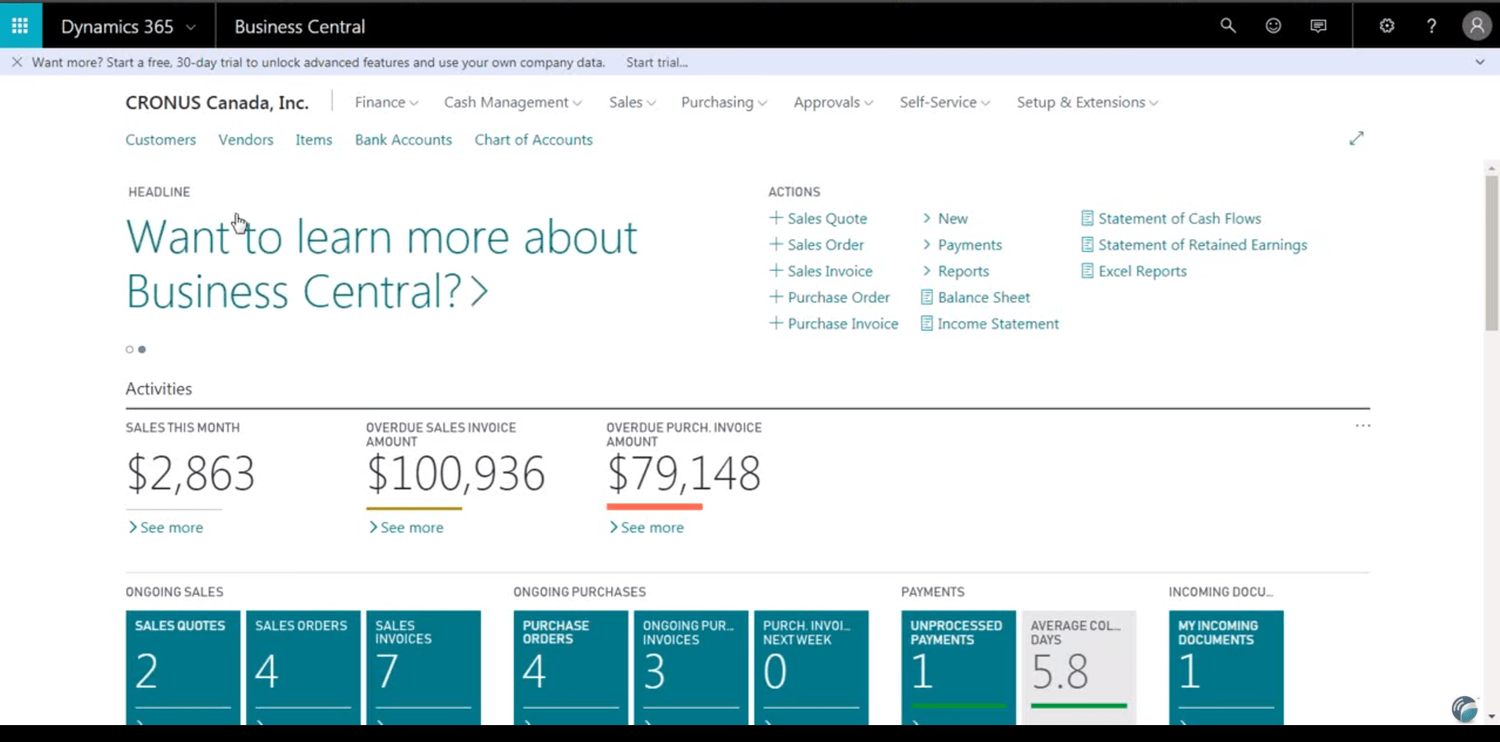This screenshot has width=1500, height=742.
Task: Dismiss the trial notification banner
Action: coord(17,62)
